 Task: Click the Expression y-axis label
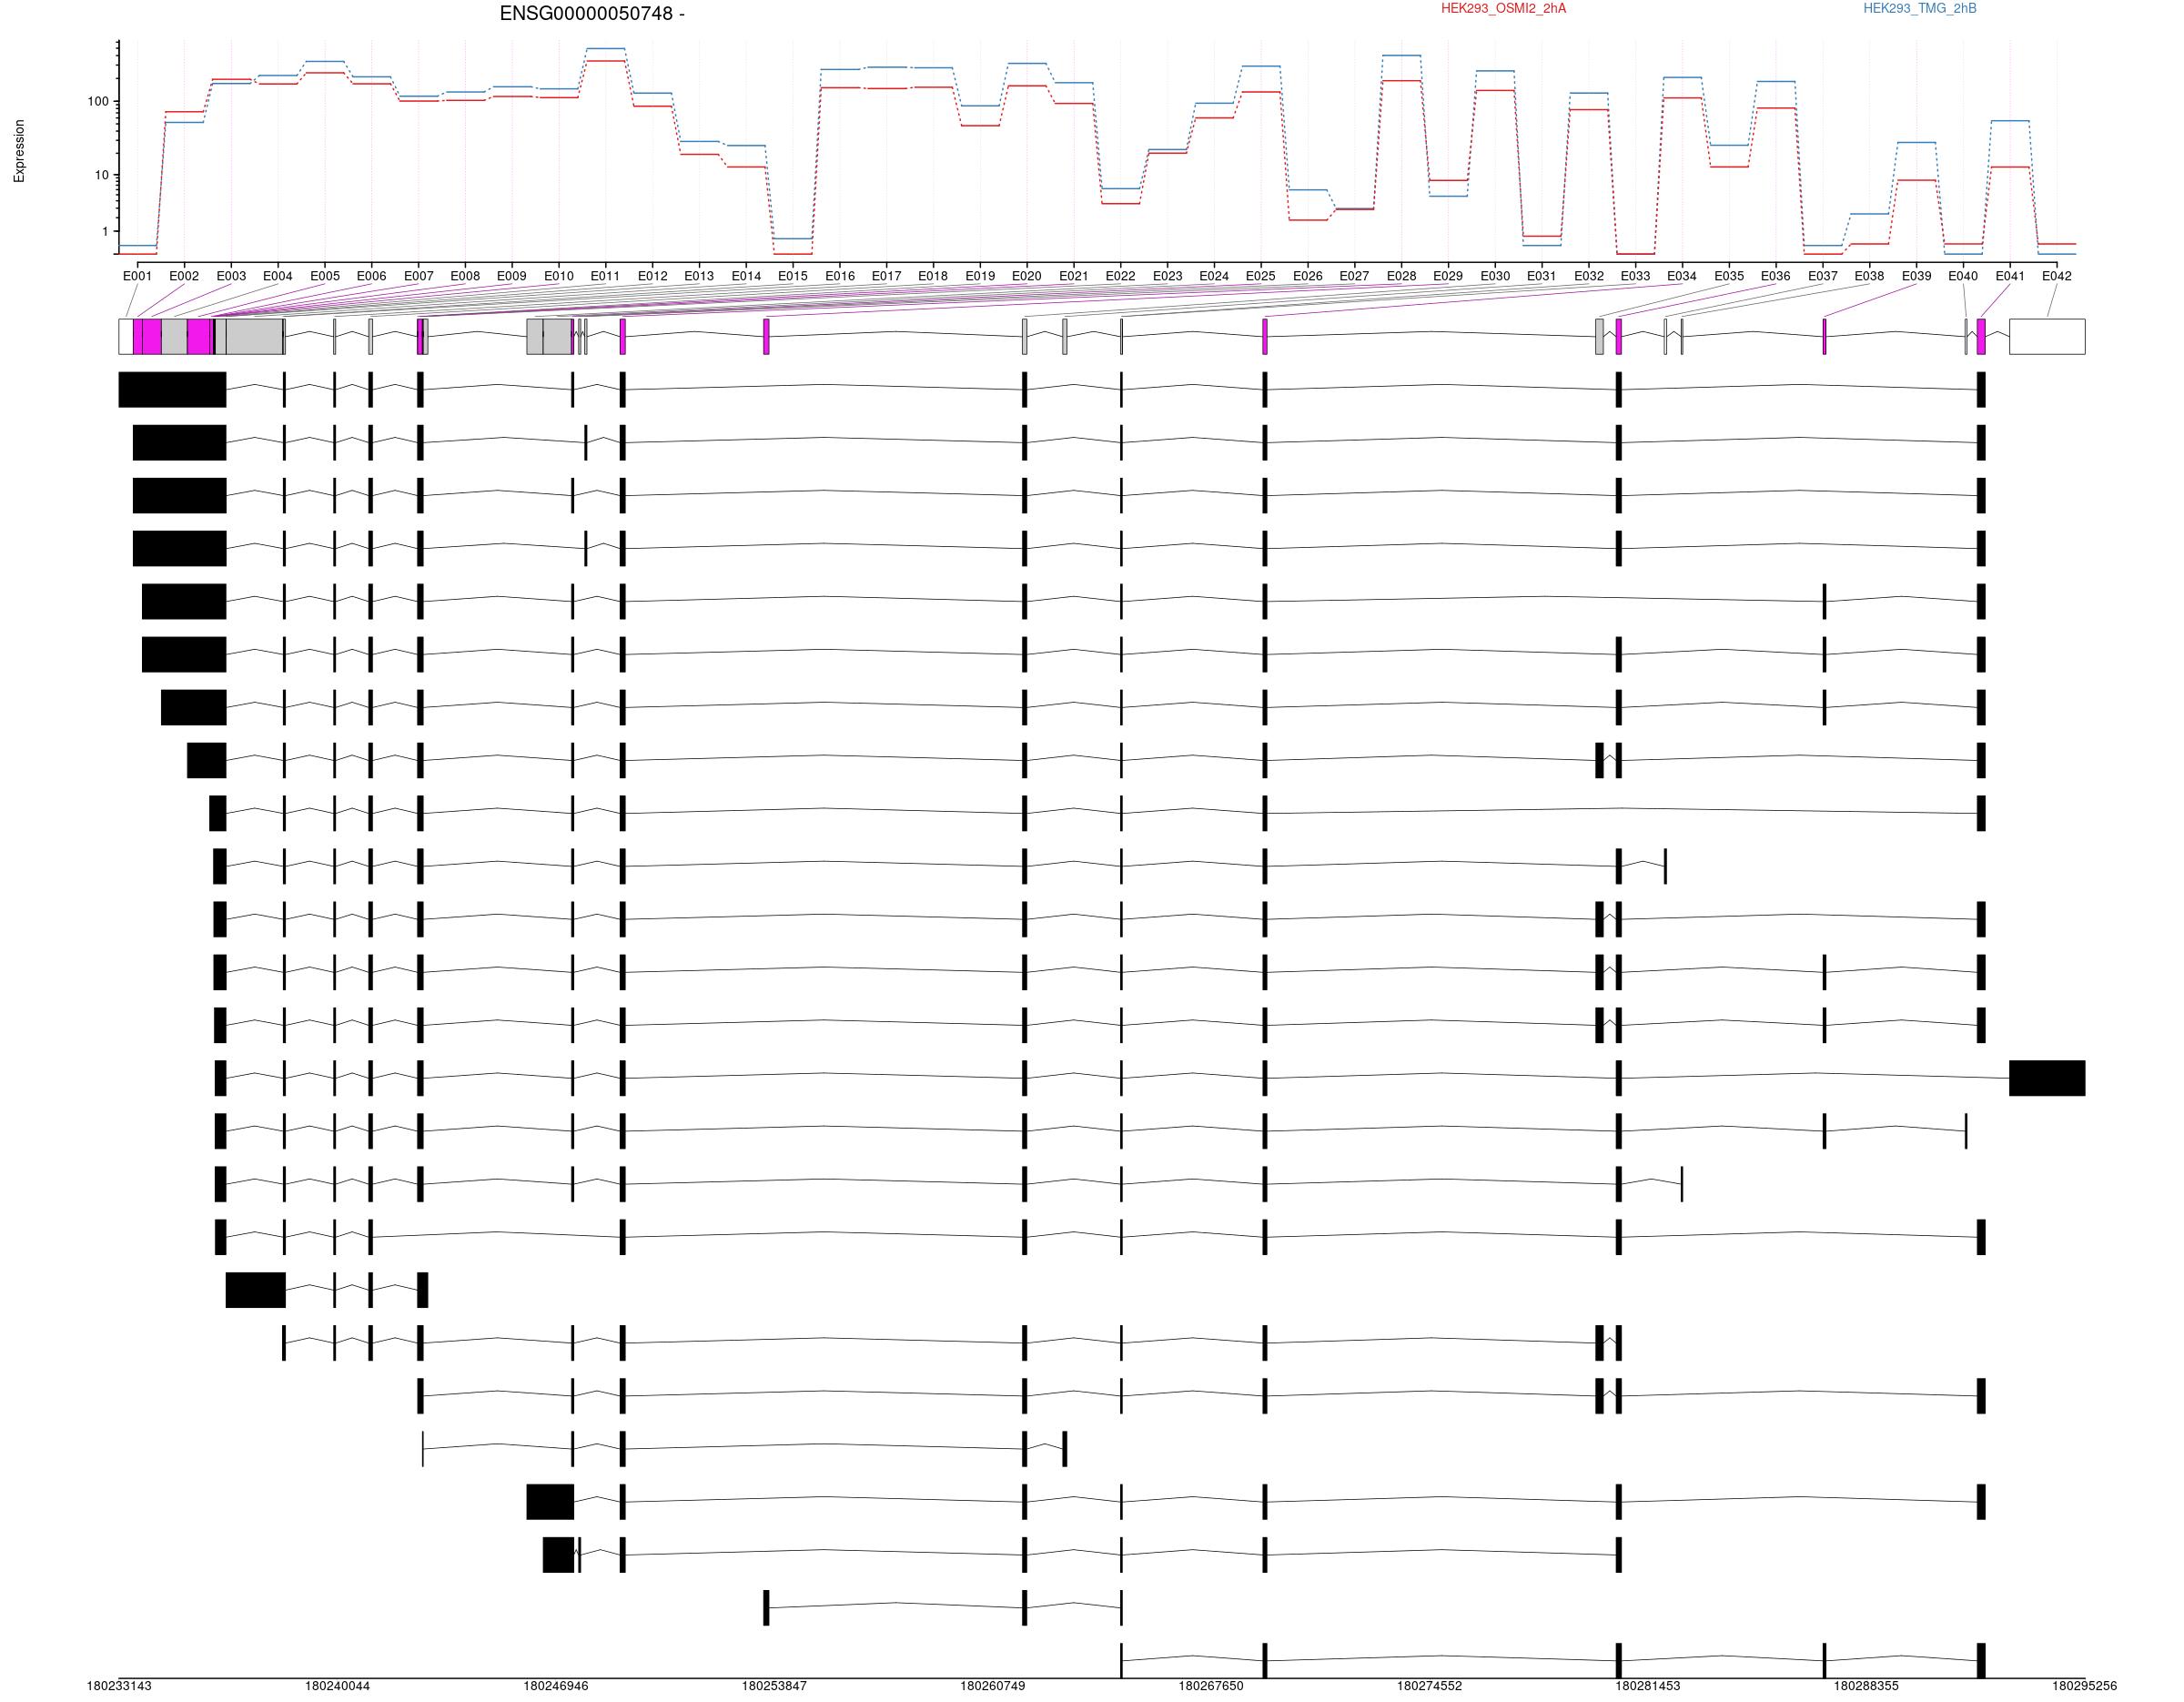pos(19,151)
